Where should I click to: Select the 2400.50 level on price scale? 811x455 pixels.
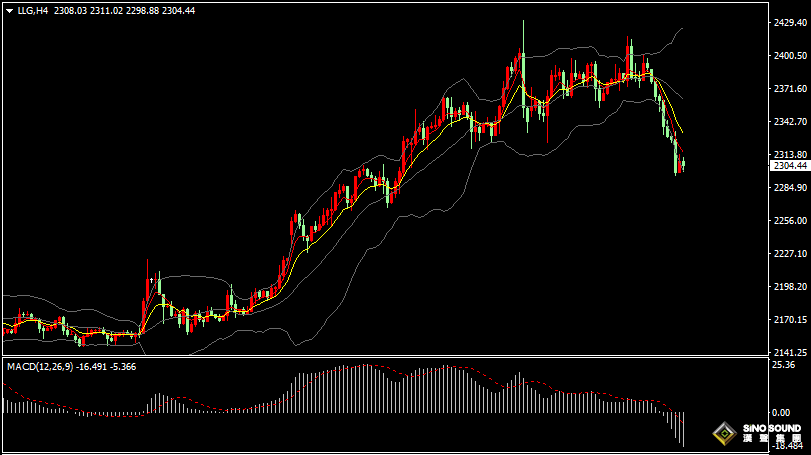(789, 56)
